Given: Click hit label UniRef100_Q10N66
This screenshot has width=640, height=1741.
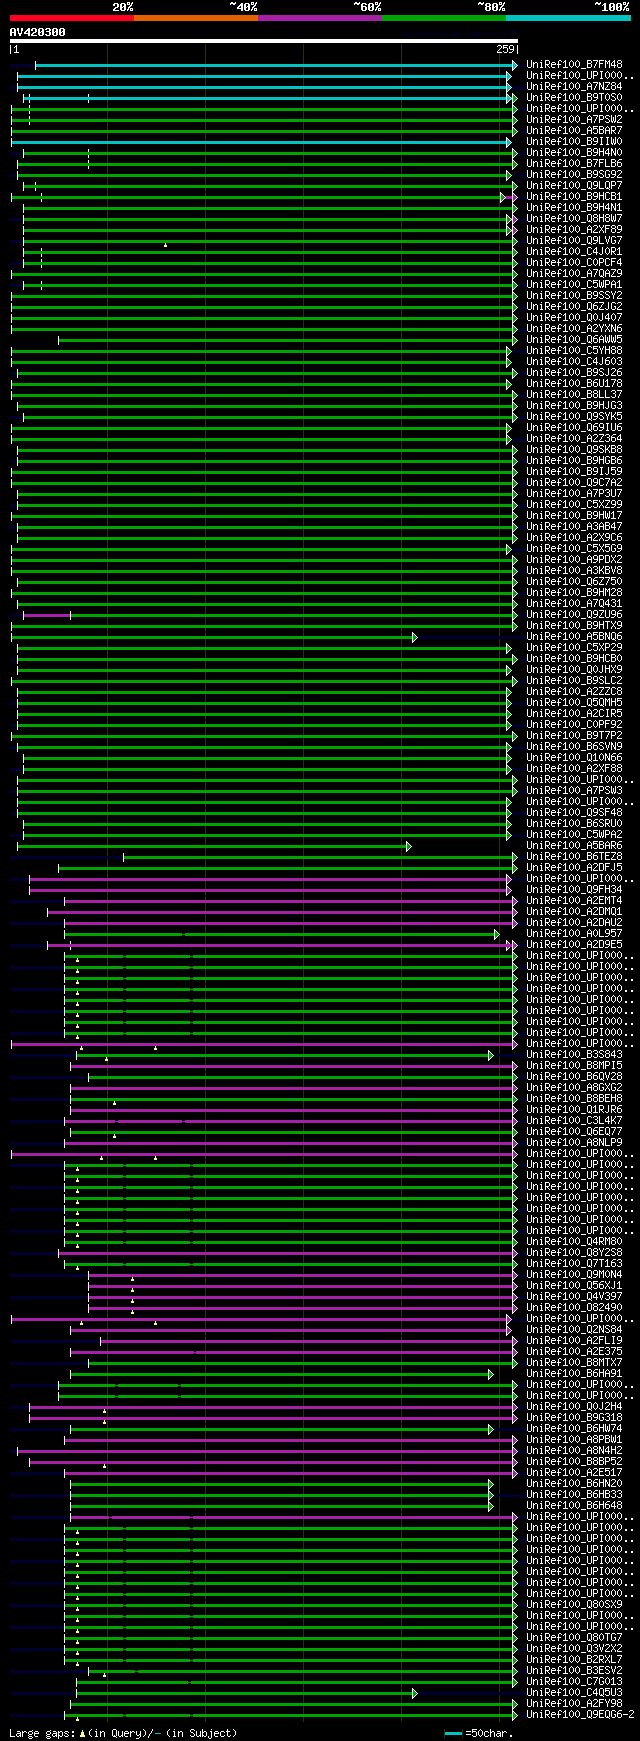Looking at the screenshot, I should (574, 758).
